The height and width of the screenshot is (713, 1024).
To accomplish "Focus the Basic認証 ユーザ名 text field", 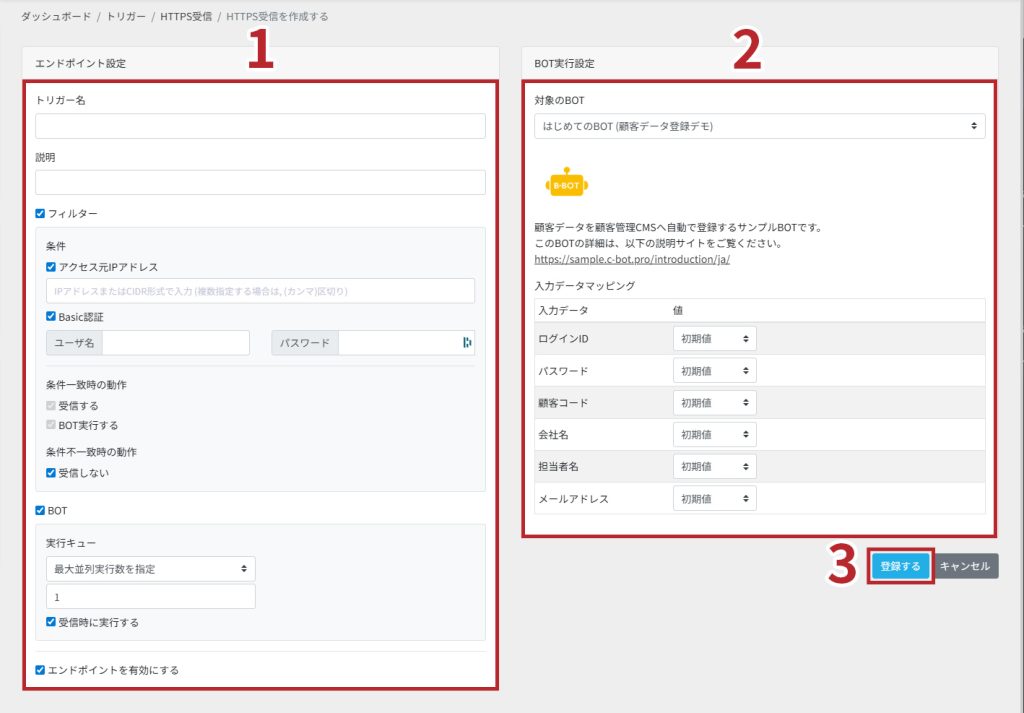I will pos(175,343).
